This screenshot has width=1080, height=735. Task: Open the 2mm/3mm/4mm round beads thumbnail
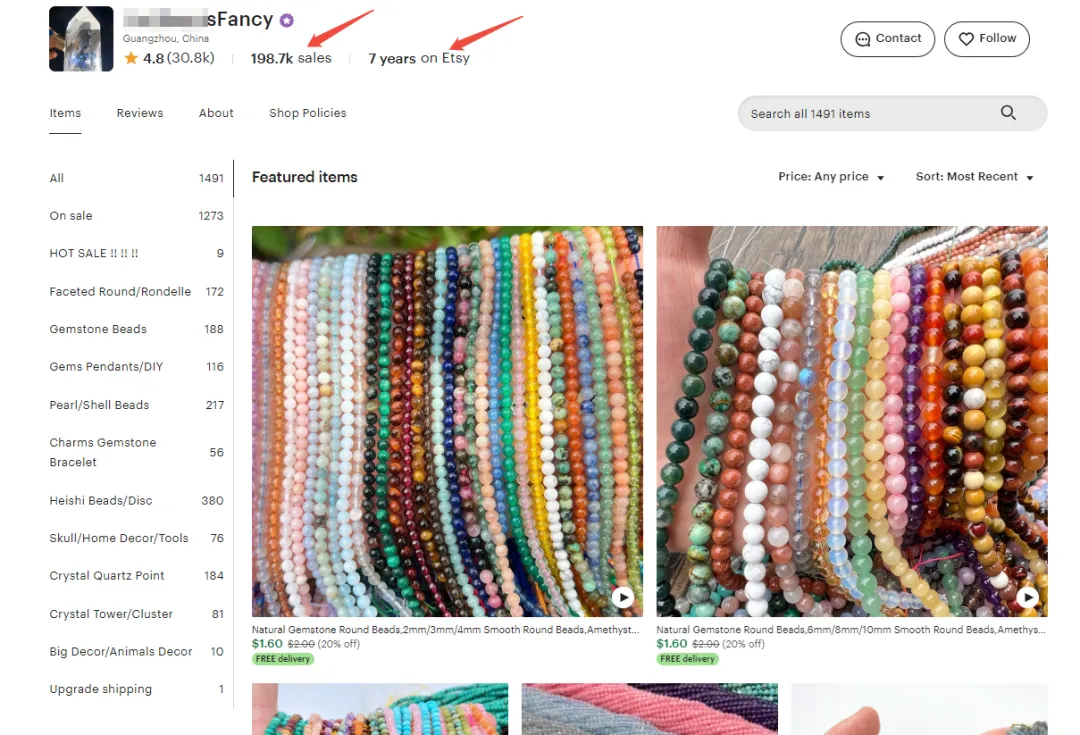pyautogui.click(x=447, y=421)
